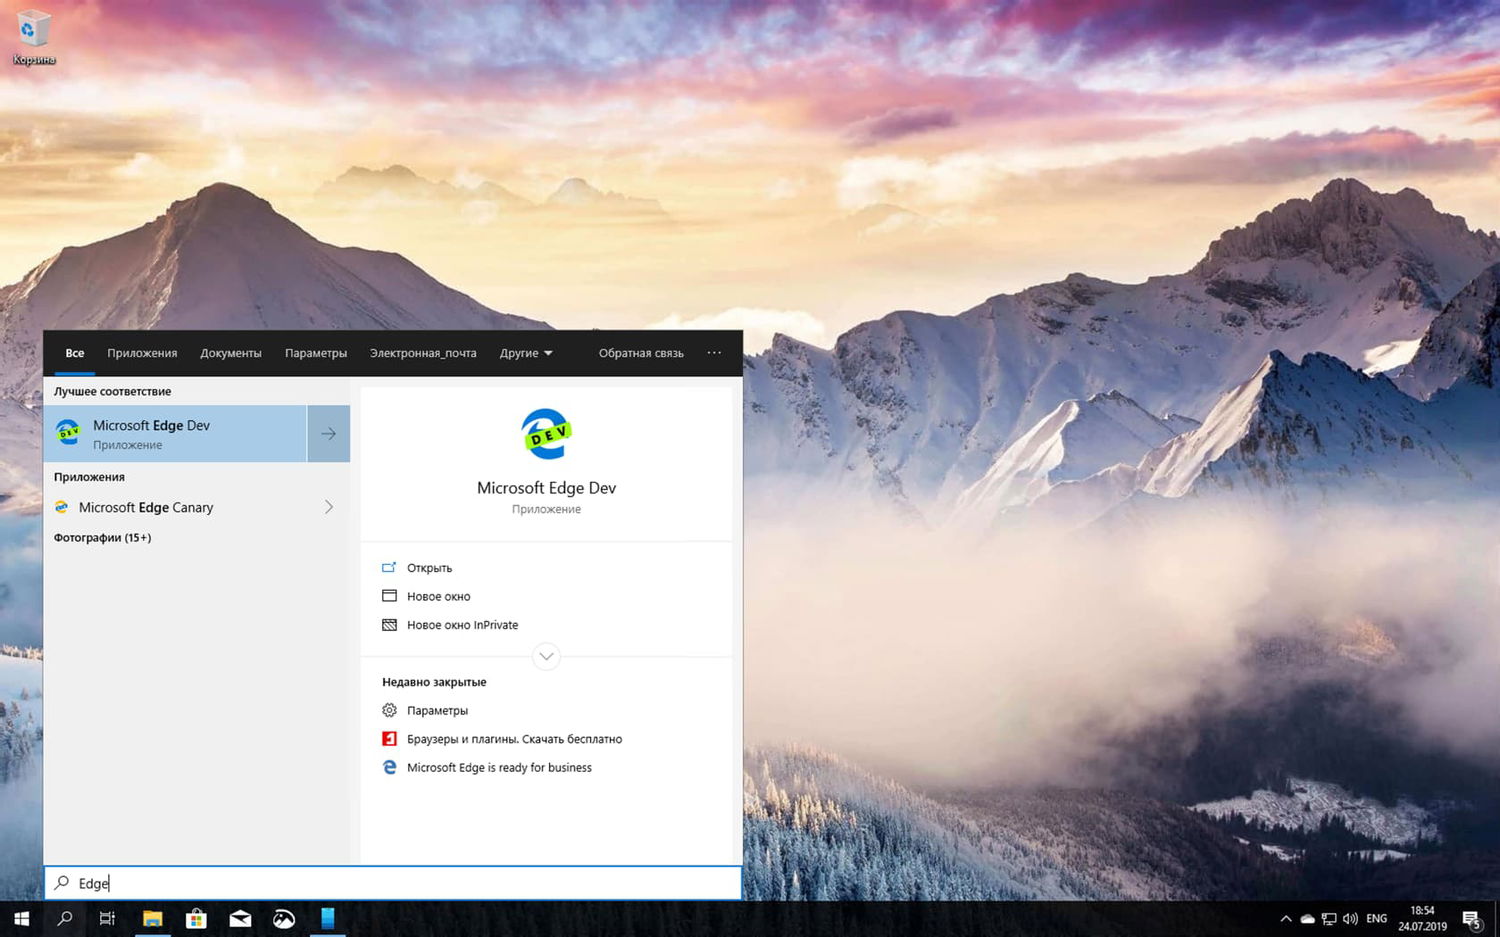The image size is (1500, 937).
Task: Open the Microsoft Edge Dev icon in Best match
Action: [x=67, y=432]
